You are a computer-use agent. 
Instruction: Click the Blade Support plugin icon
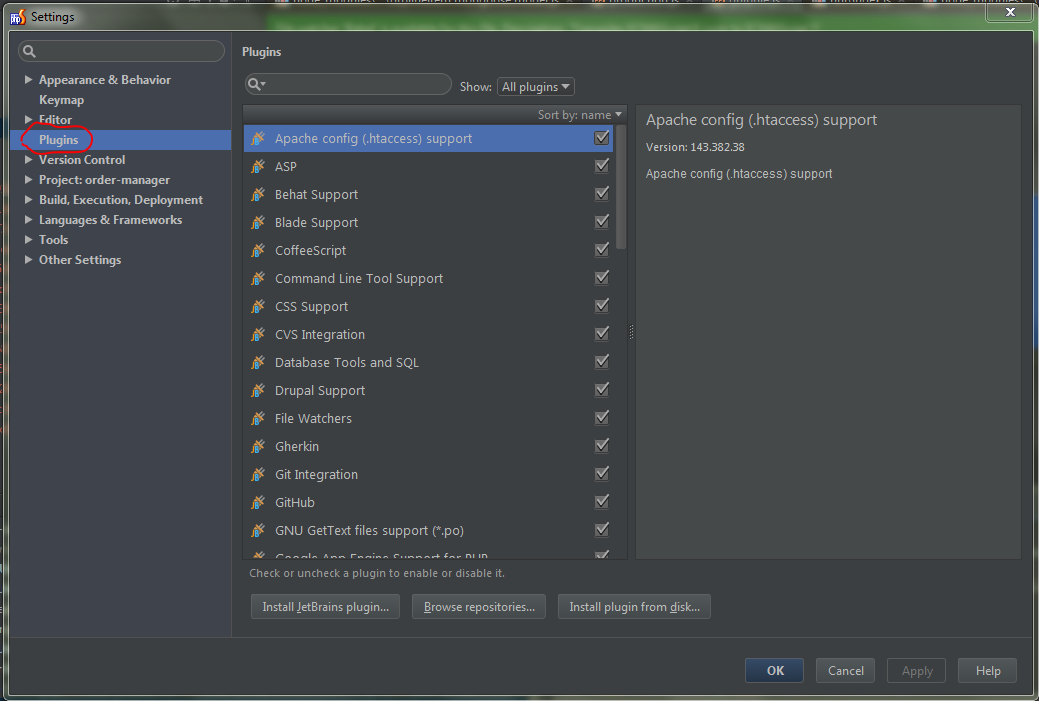coord(258,223)
